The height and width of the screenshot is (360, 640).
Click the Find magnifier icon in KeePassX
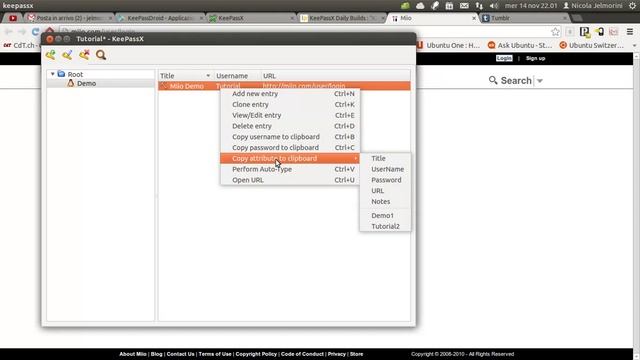click(101, 55)
